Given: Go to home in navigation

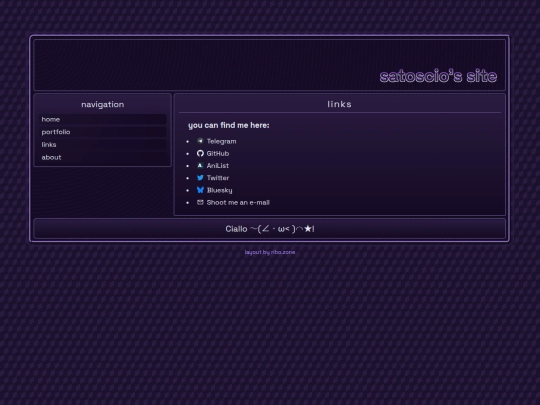Looking at the screenshot, I should (x=103, y=120).
